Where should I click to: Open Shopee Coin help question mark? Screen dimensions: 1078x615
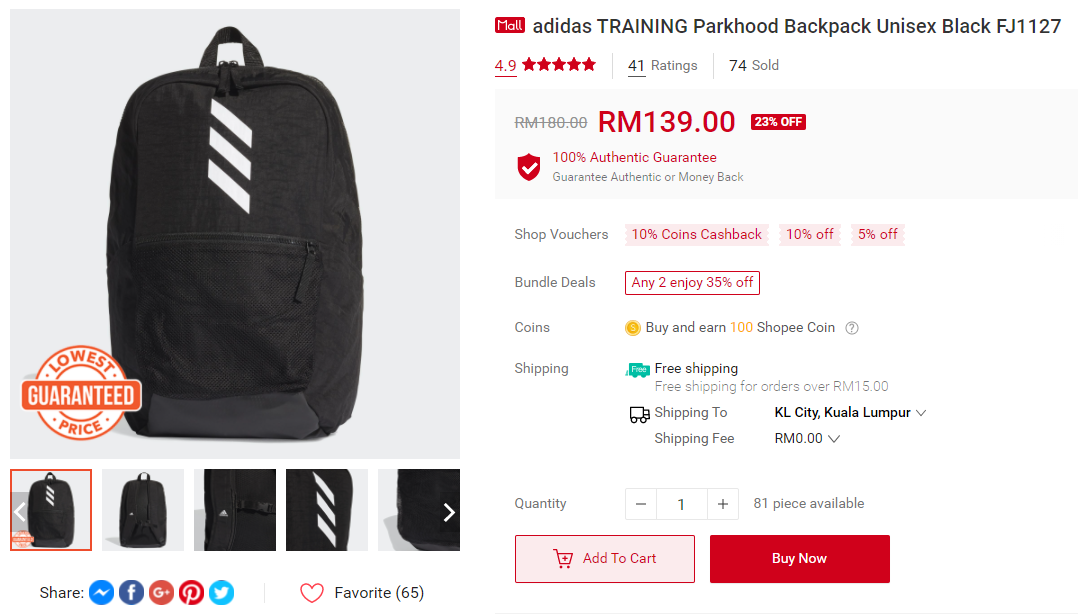coord(852,328)
